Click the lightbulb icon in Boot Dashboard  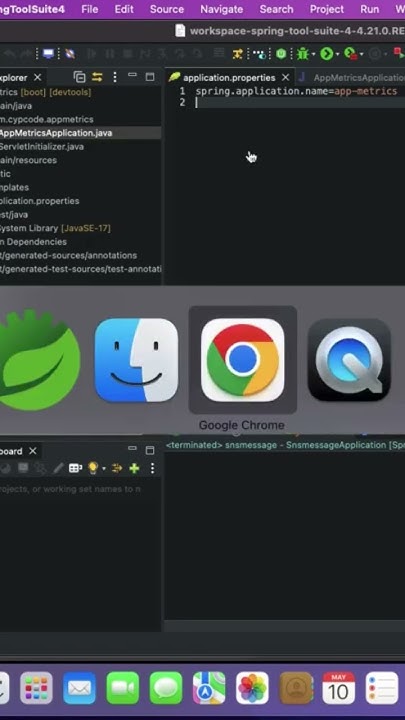pos(93,468)
